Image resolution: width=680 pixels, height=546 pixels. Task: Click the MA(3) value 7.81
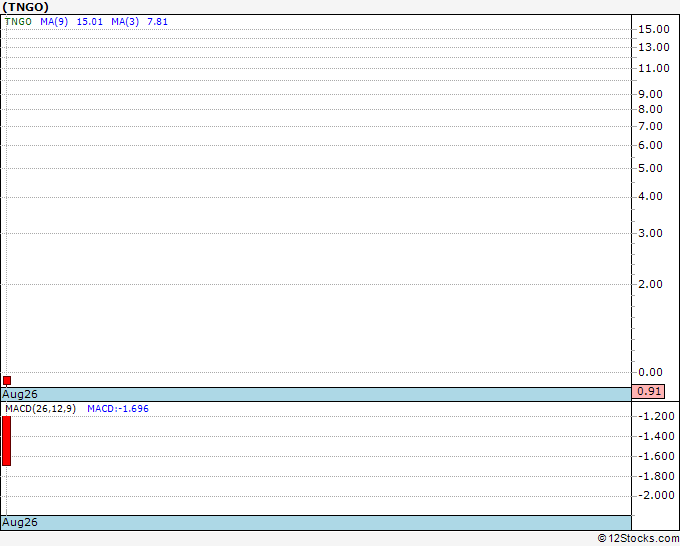pos(157,22)
